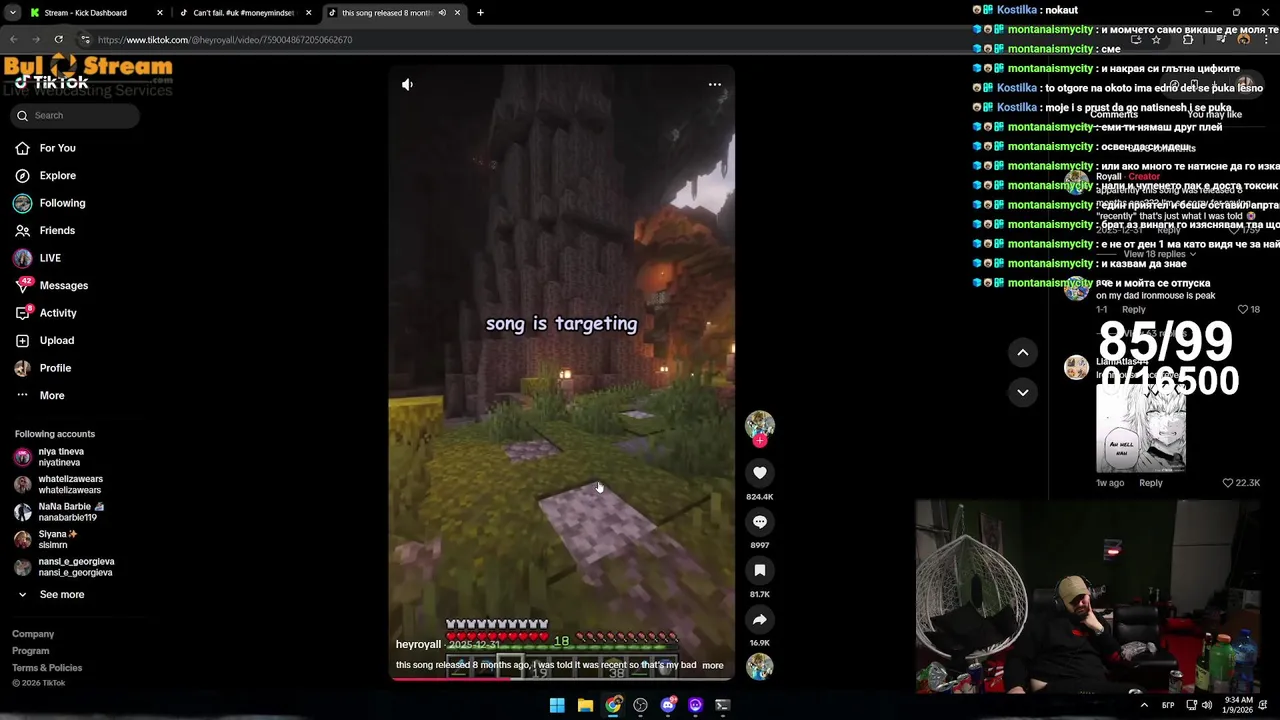Expand See more following accounts
The width and height of the screenshot is (1280, 720).
click(61, 595)
